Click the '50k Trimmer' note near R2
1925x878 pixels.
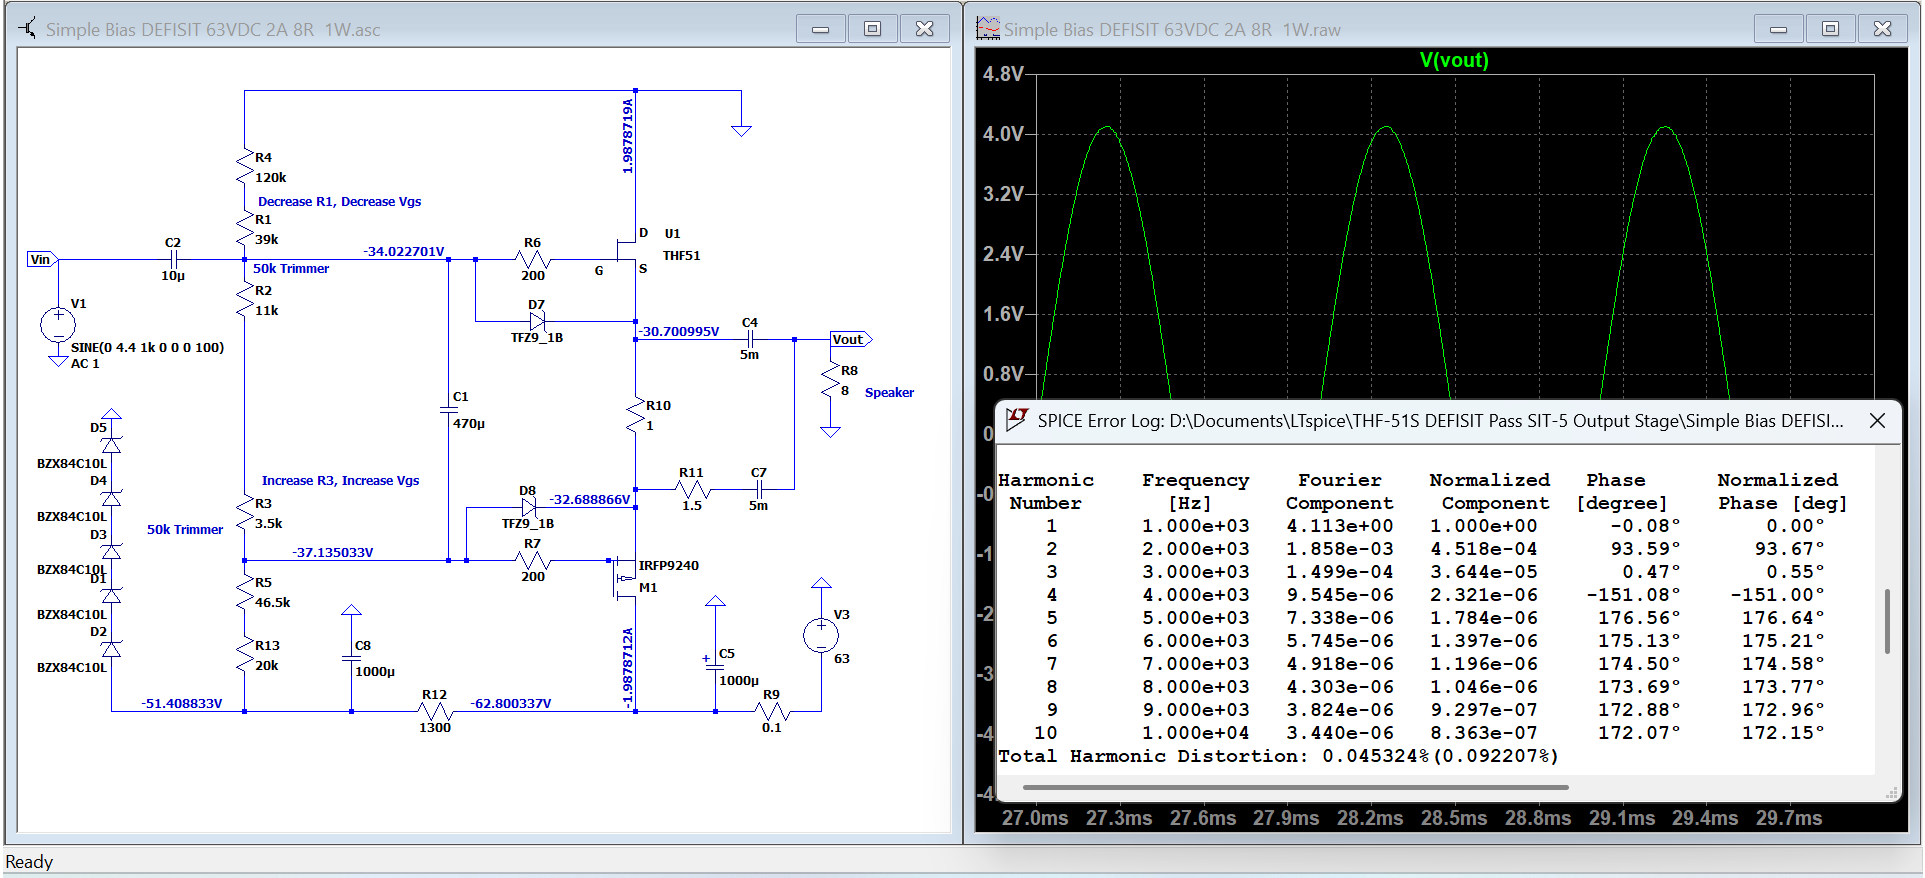(x=291, y=268)
